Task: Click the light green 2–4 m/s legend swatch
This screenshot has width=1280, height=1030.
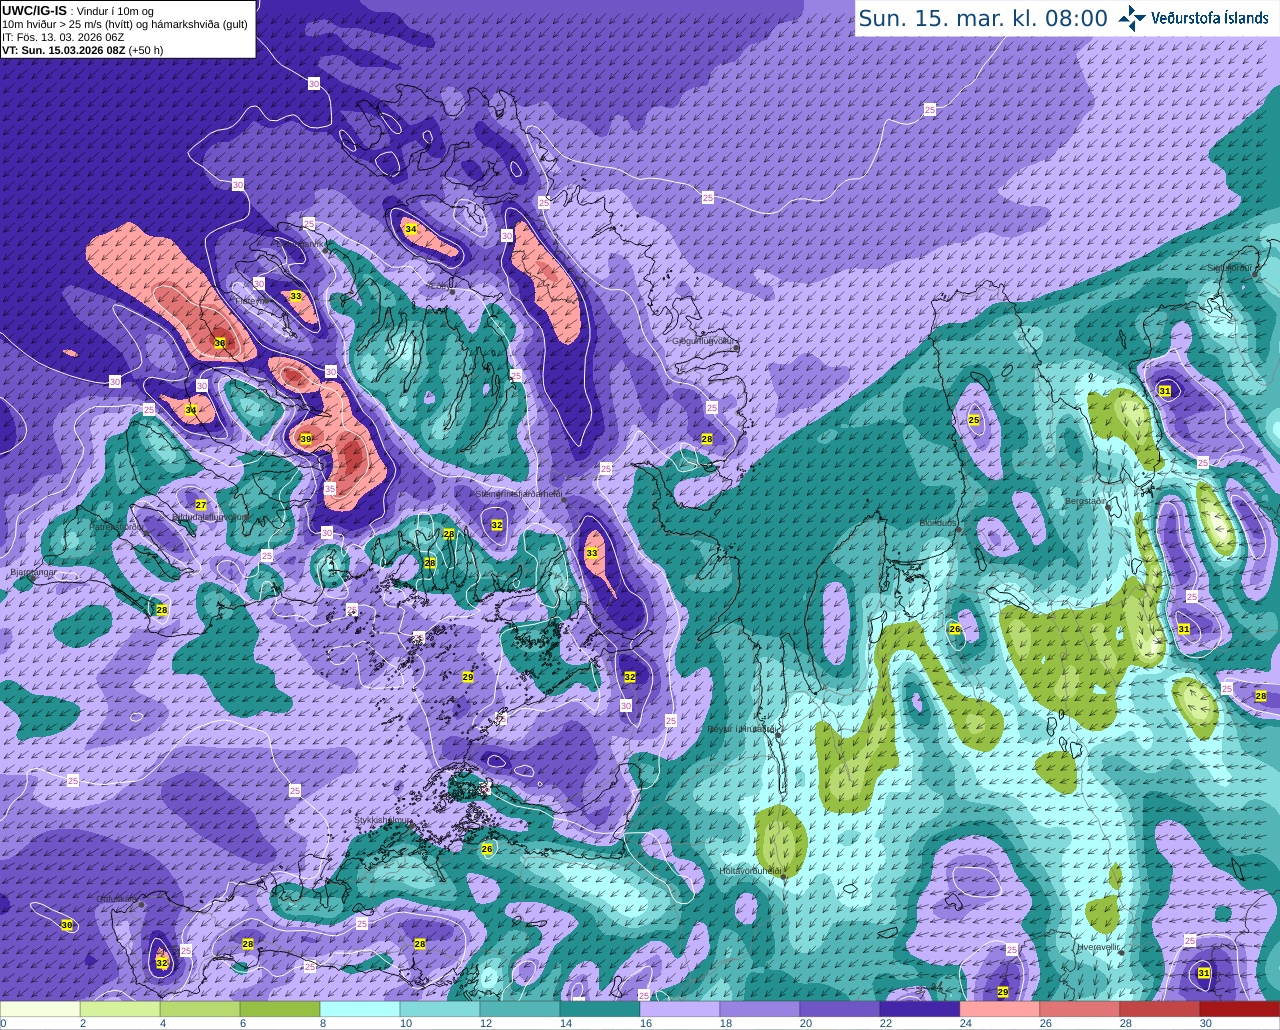Action: 120,1009
